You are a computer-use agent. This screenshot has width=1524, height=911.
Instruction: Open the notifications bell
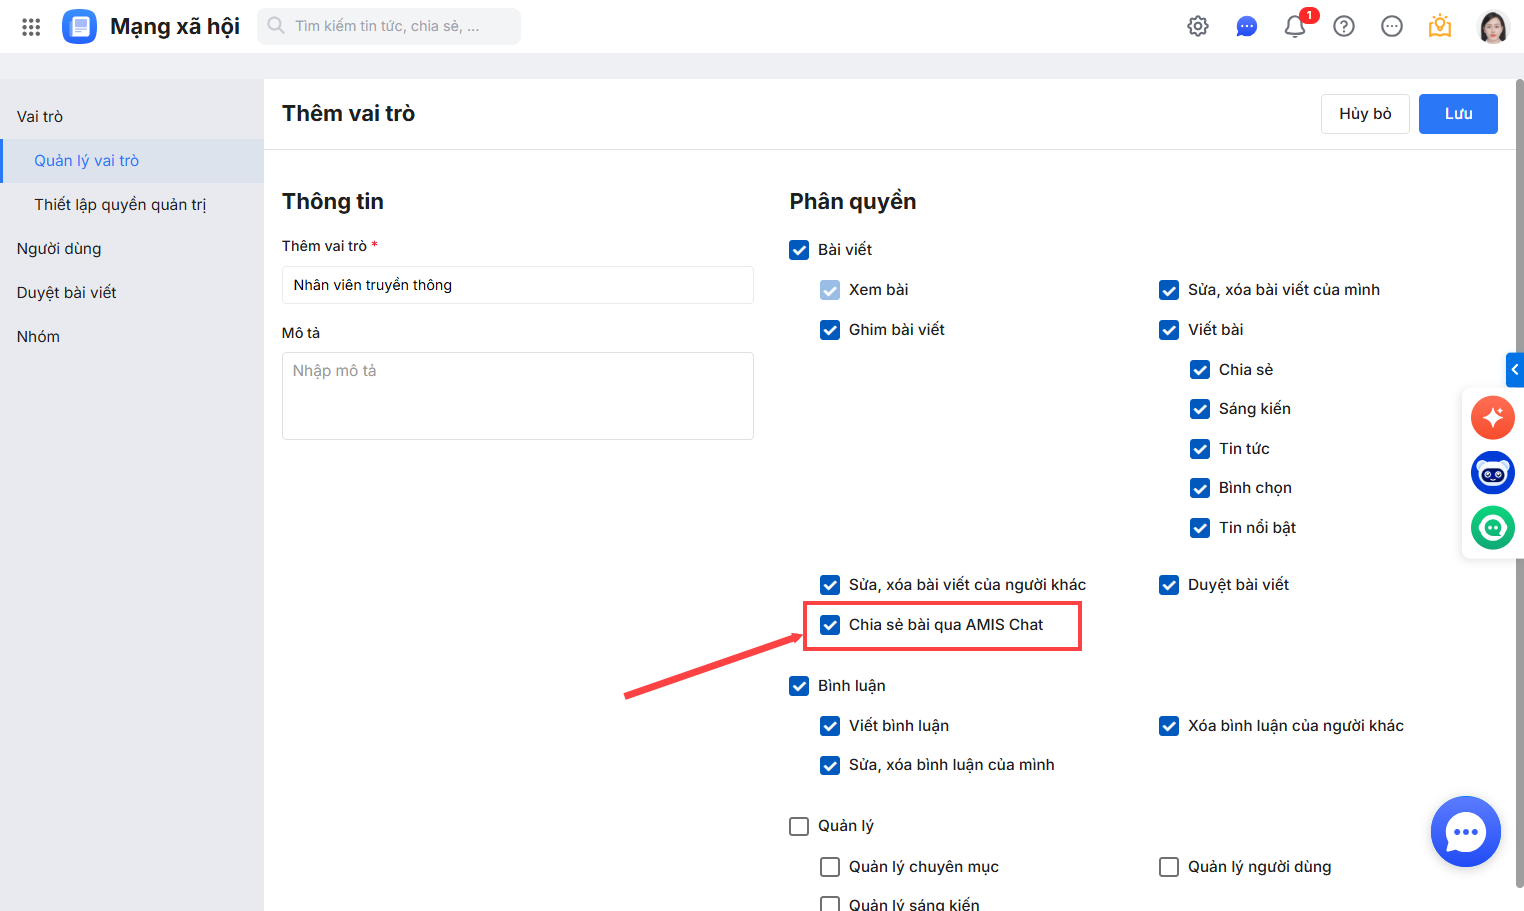point(1295,27)
